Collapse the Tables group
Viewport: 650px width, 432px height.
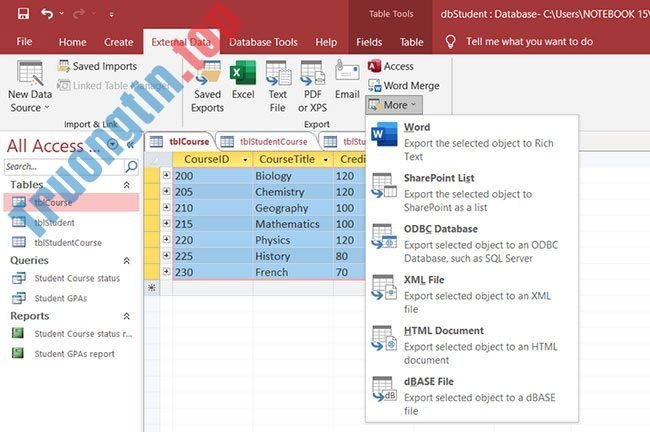[x=126, y=185]
